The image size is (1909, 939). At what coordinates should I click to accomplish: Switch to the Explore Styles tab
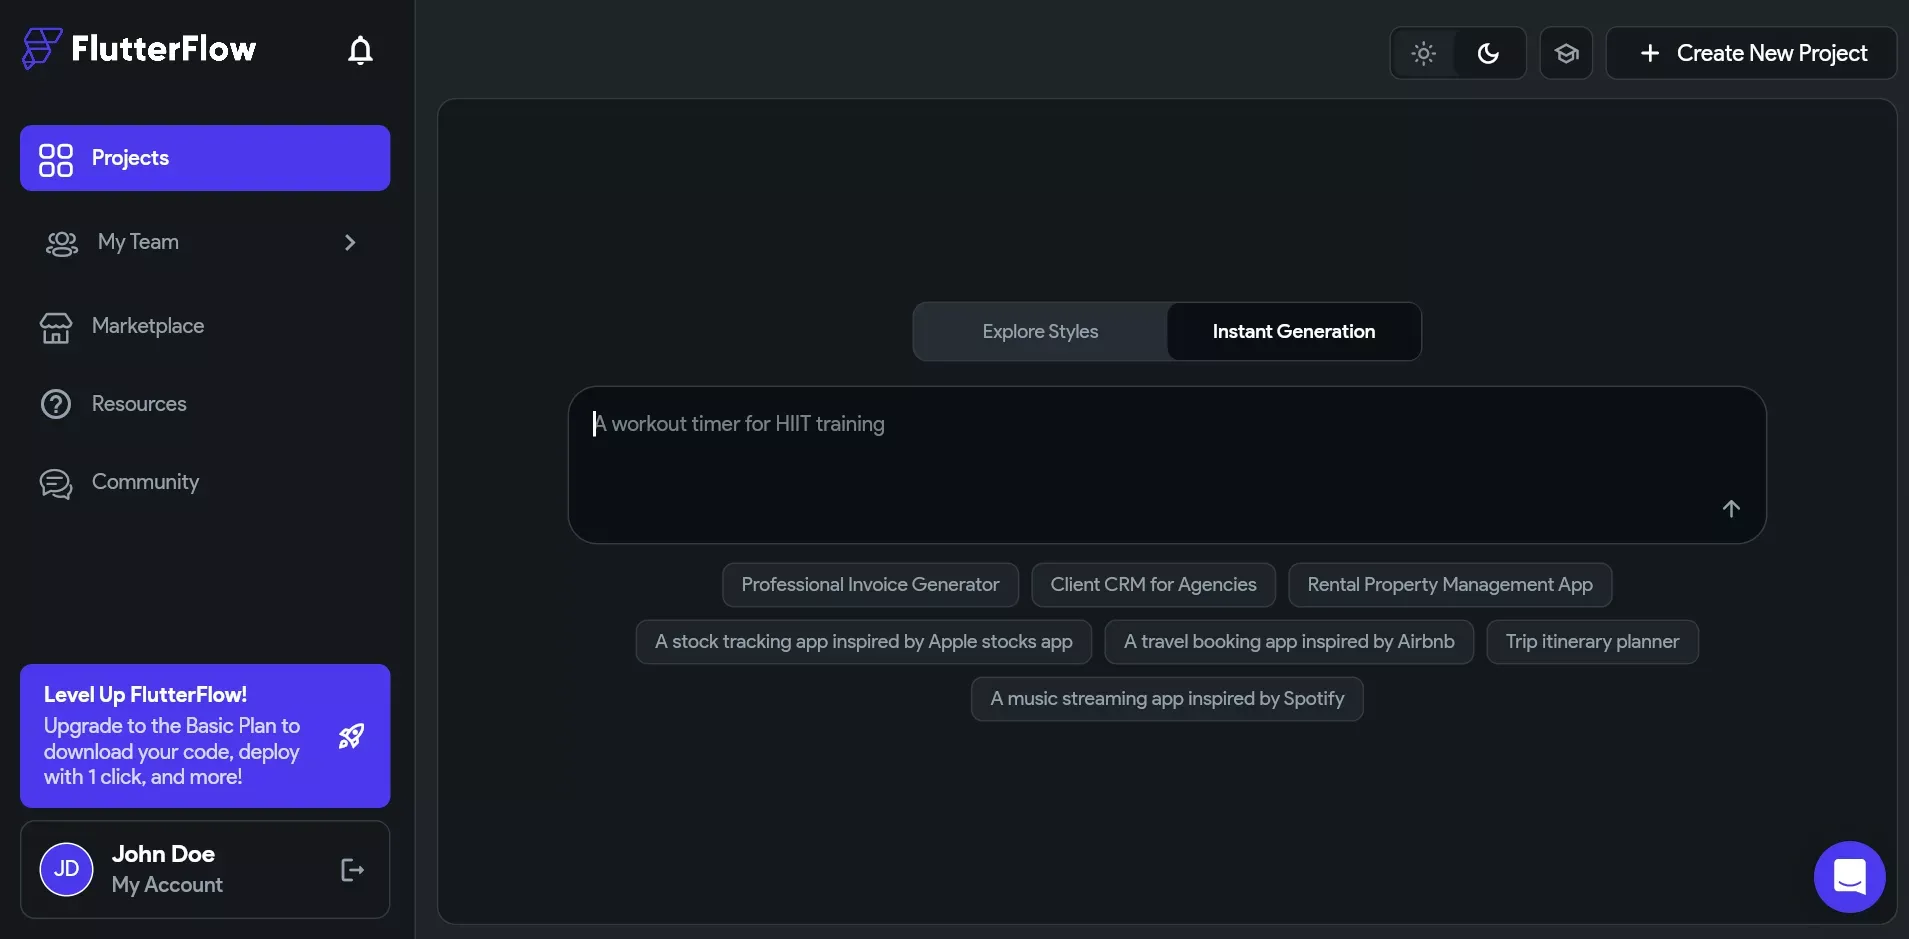click(1040, 332)
